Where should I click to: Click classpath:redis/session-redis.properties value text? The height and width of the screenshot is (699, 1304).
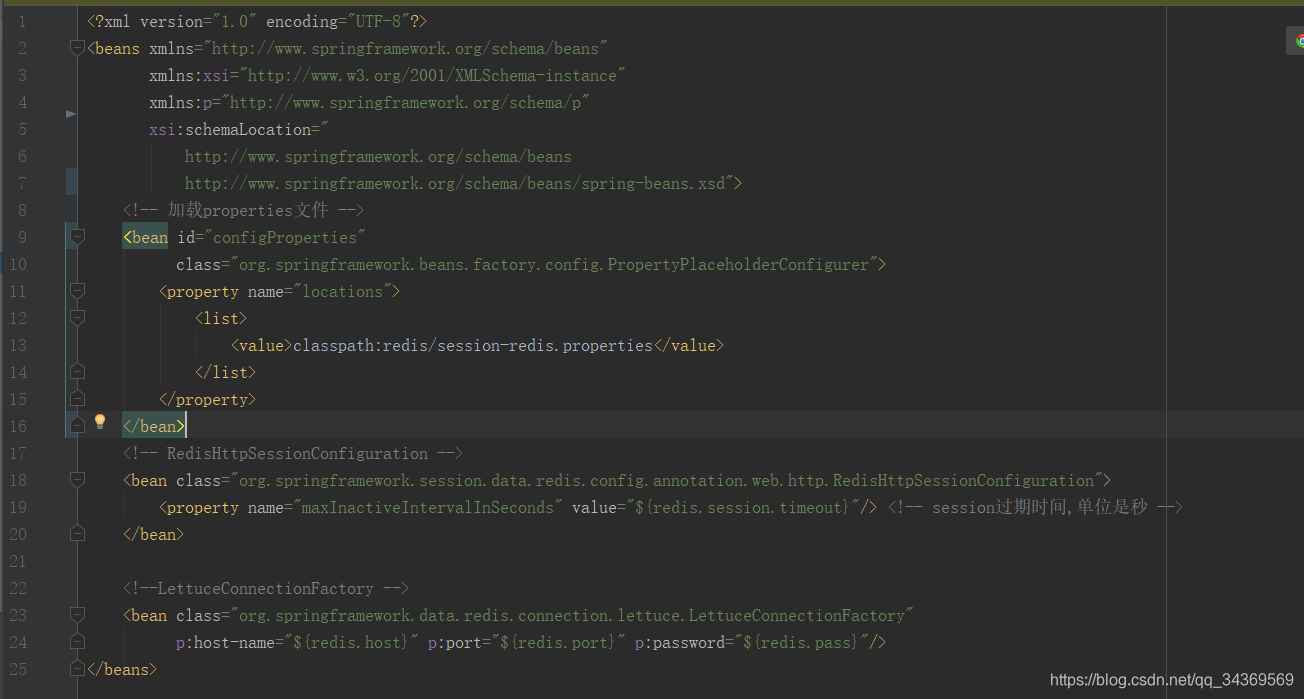pos(473,345)
